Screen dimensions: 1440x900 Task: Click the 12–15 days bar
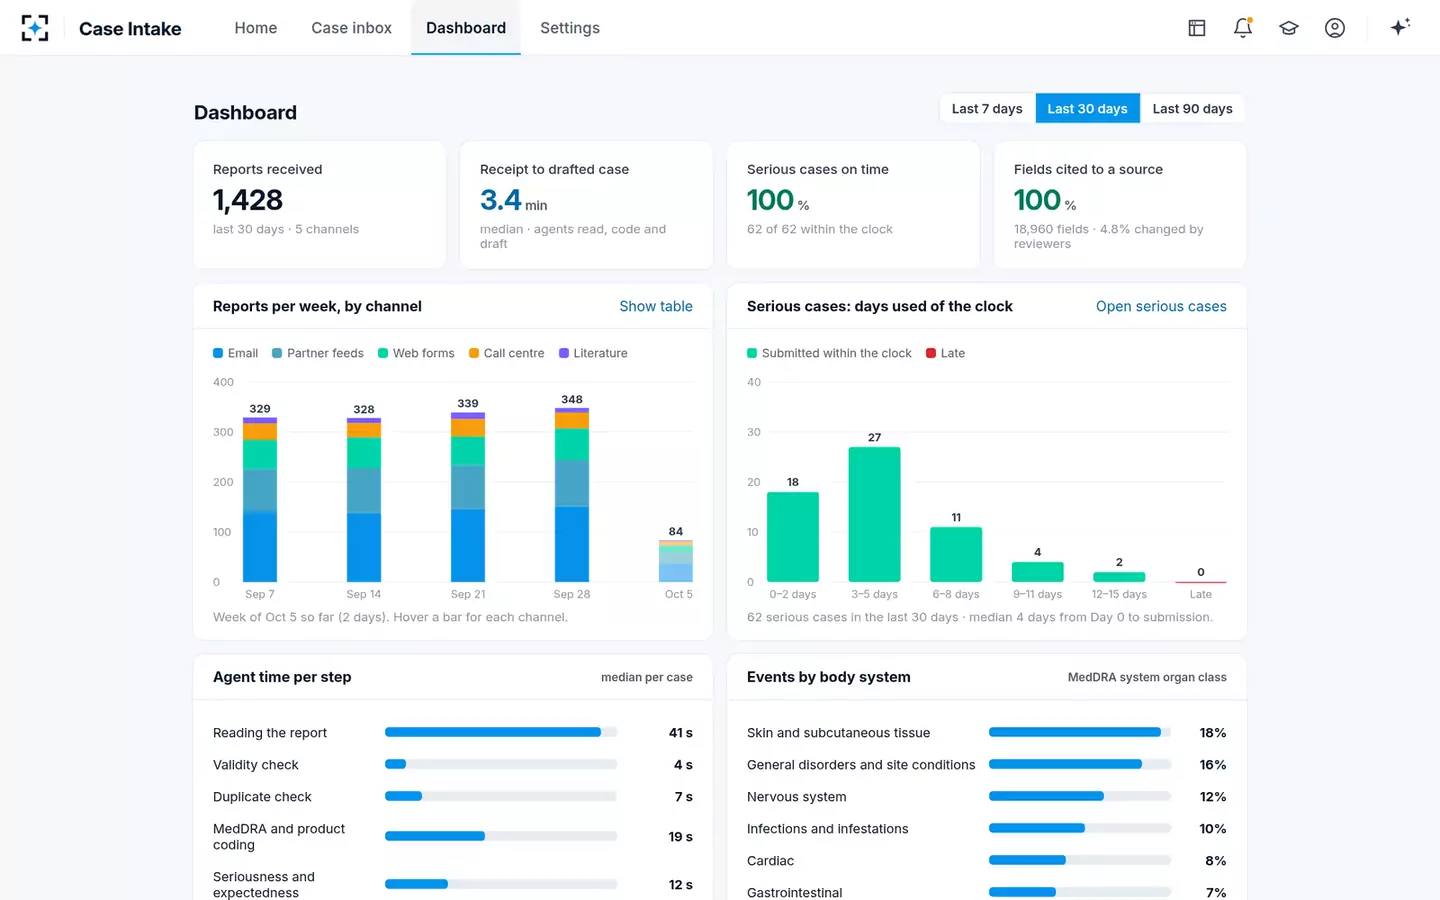[1119, 577]
